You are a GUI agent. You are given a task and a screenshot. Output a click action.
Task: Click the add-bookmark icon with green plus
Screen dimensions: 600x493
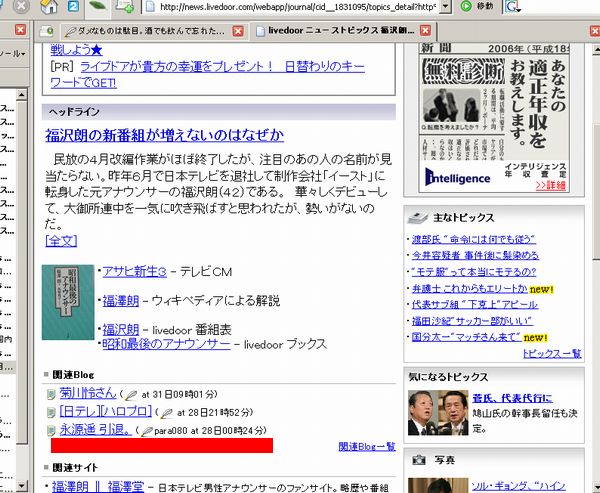click(125, 6)
